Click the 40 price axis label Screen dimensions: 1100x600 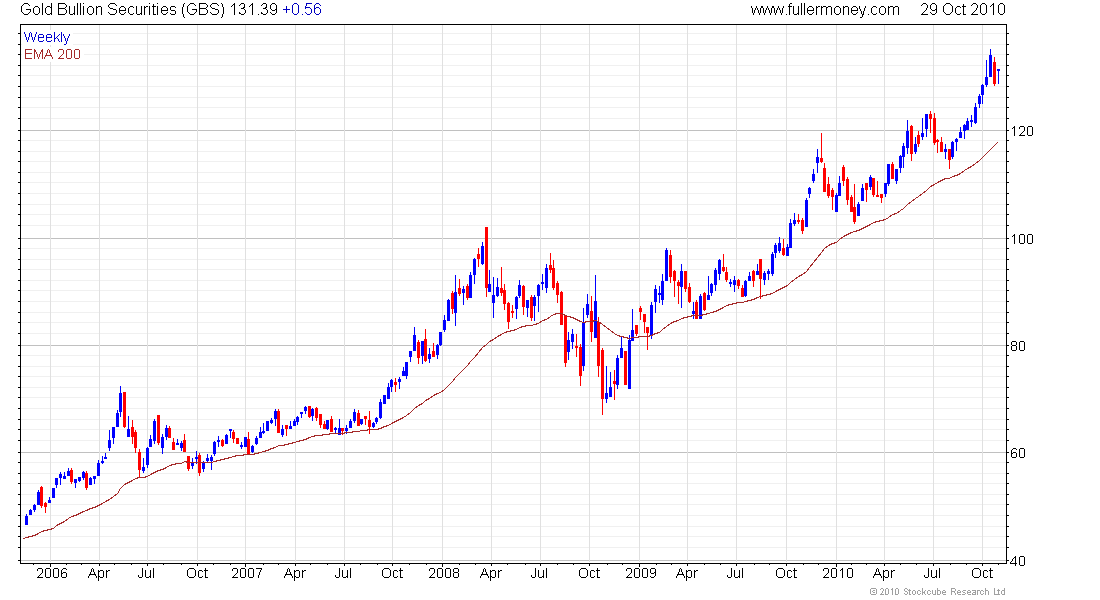1018,561
